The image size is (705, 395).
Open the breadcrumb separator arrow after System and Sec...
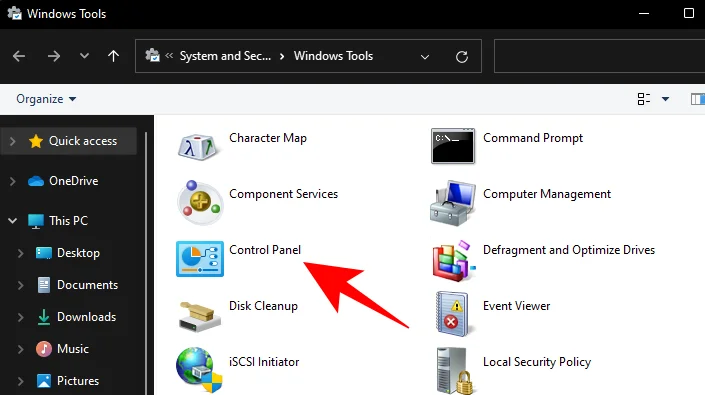[282, 56]
